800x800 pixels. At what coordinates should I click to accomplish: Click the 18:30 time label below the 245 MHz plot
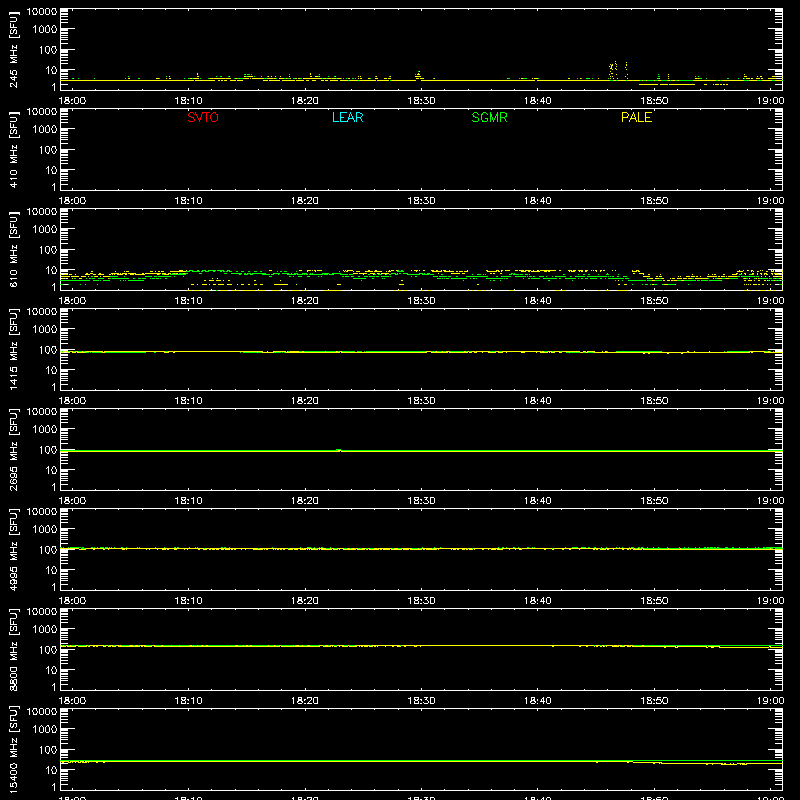point(421,101)
